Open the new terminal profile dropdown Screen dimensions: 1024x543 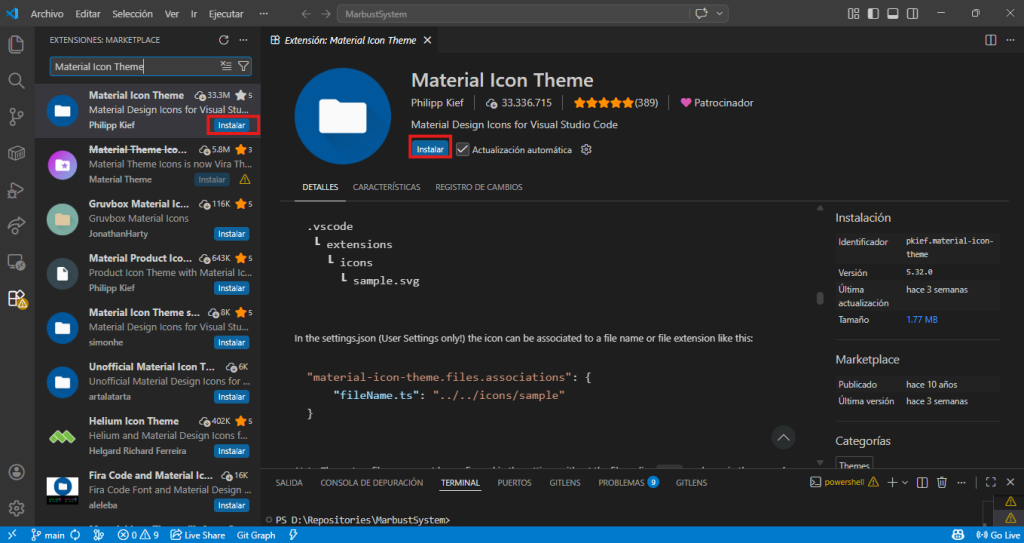click(x=905, y=483)
